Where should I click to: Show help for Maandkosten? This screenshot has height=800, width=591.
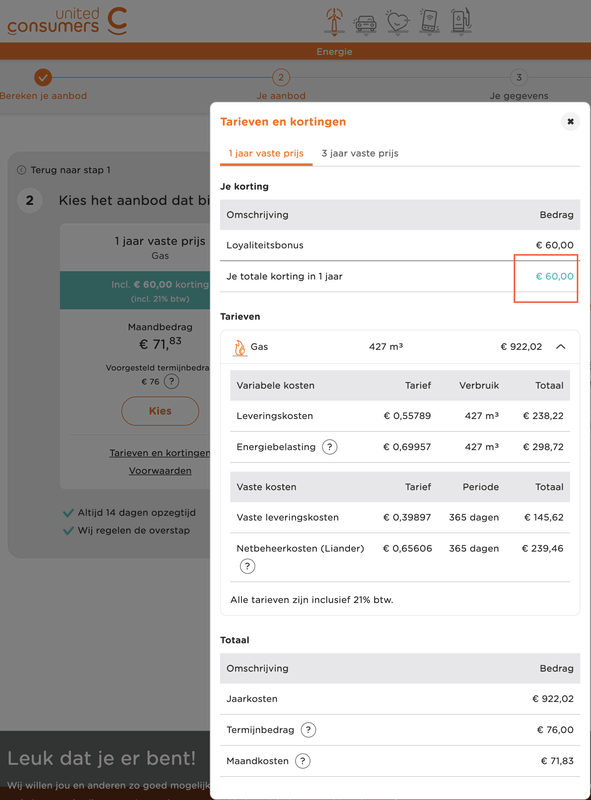303,761
